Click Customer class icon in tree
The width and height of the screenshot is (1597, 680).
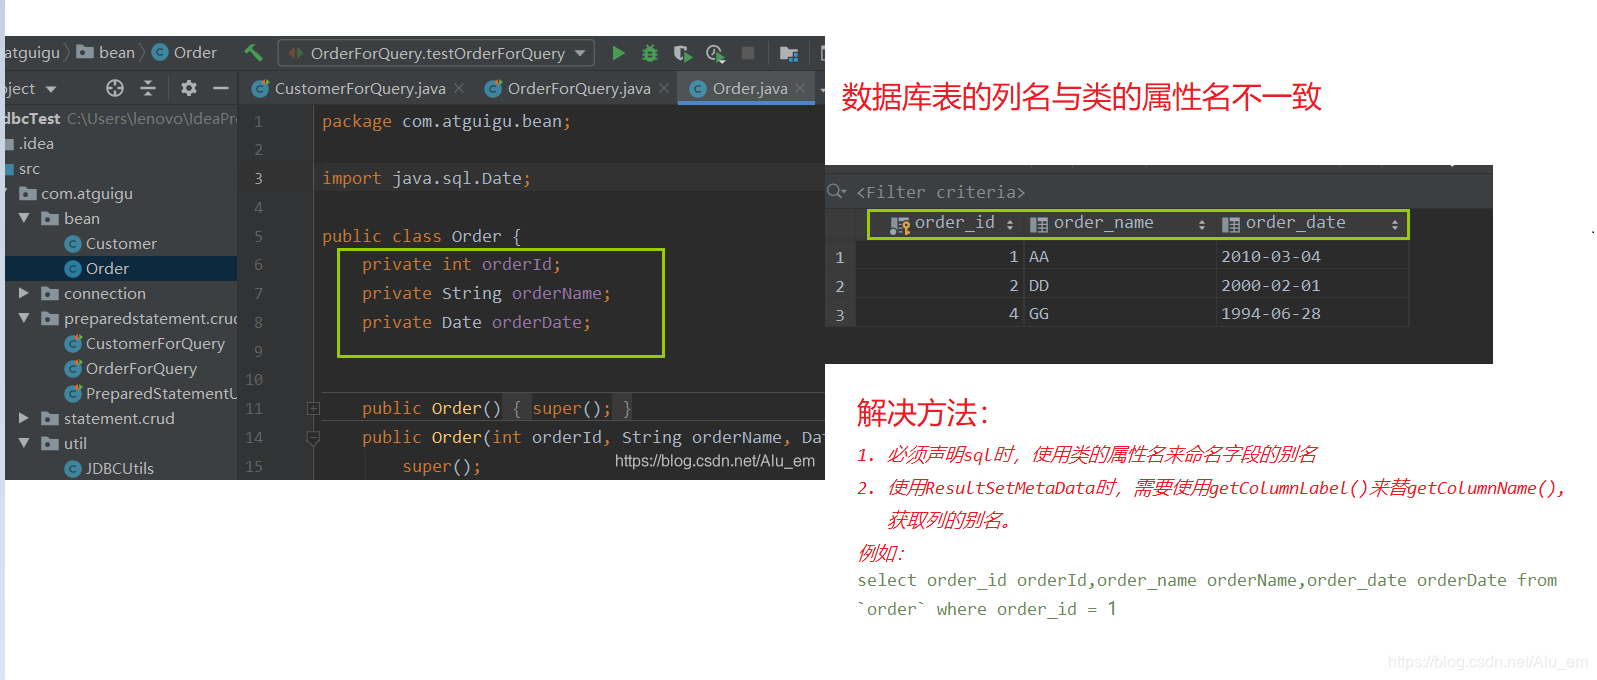[72, 244]
